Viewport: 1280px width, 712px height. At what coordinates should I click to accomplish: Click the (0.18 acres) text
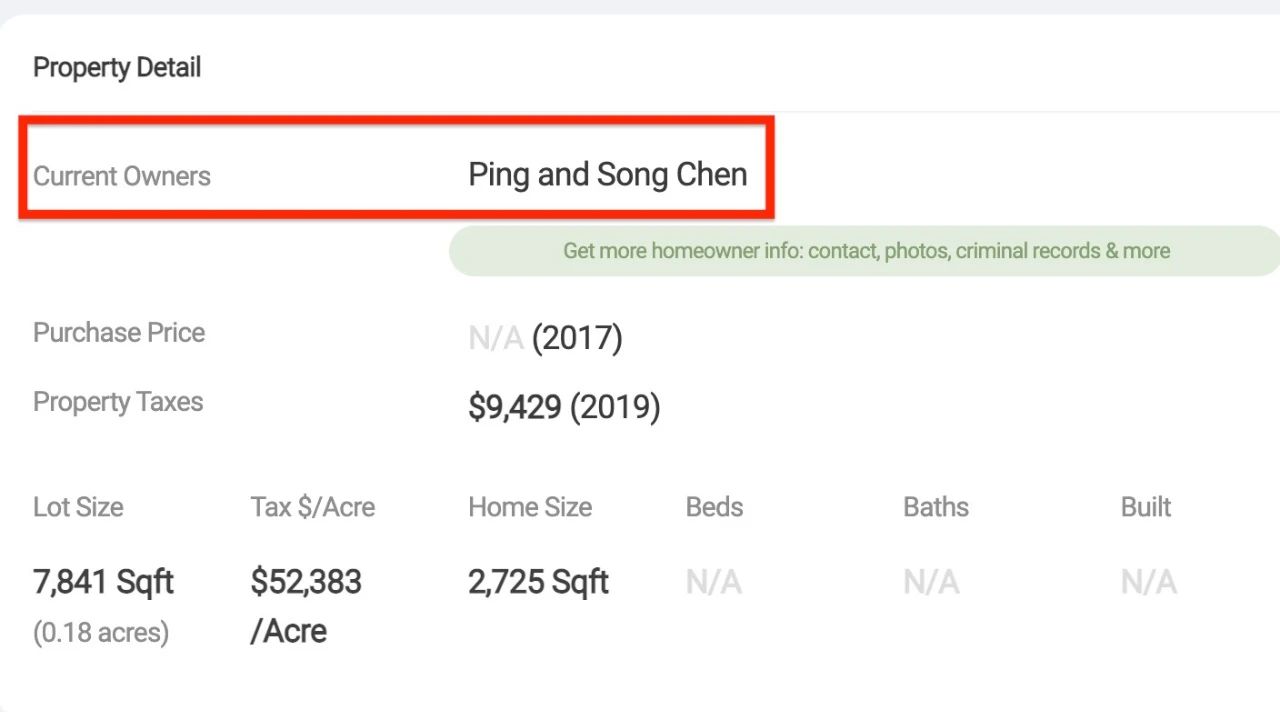101,633
